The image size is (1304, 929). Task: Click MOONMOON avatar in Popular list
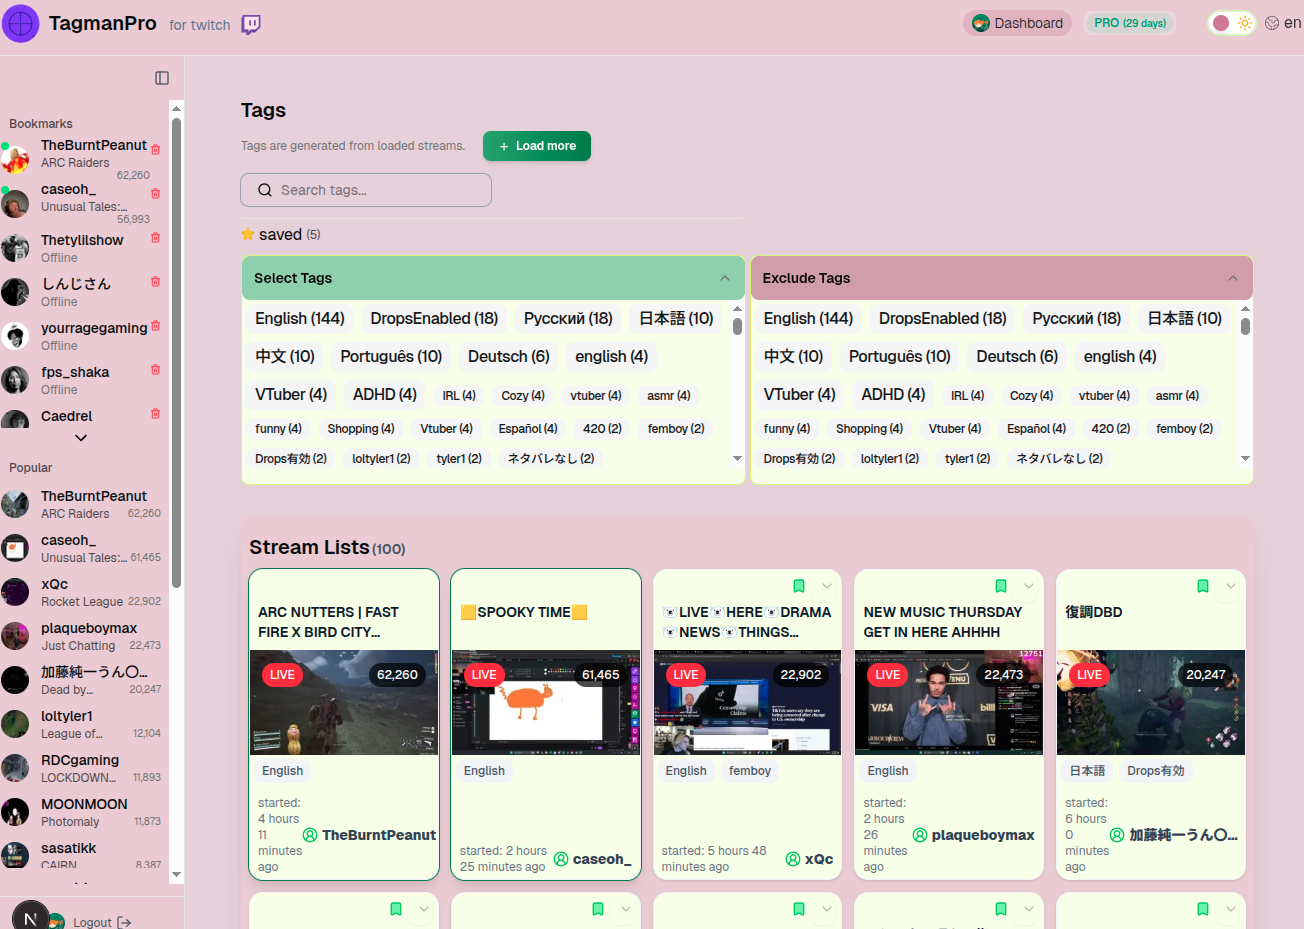15,812
